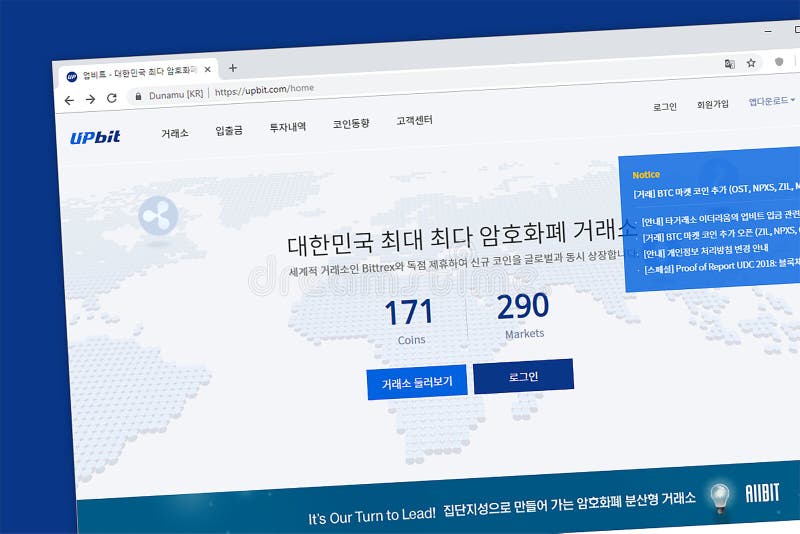Click the AllBit logo in banner
The width and height of the screenshot is (800, 534).
click(762, 493)
